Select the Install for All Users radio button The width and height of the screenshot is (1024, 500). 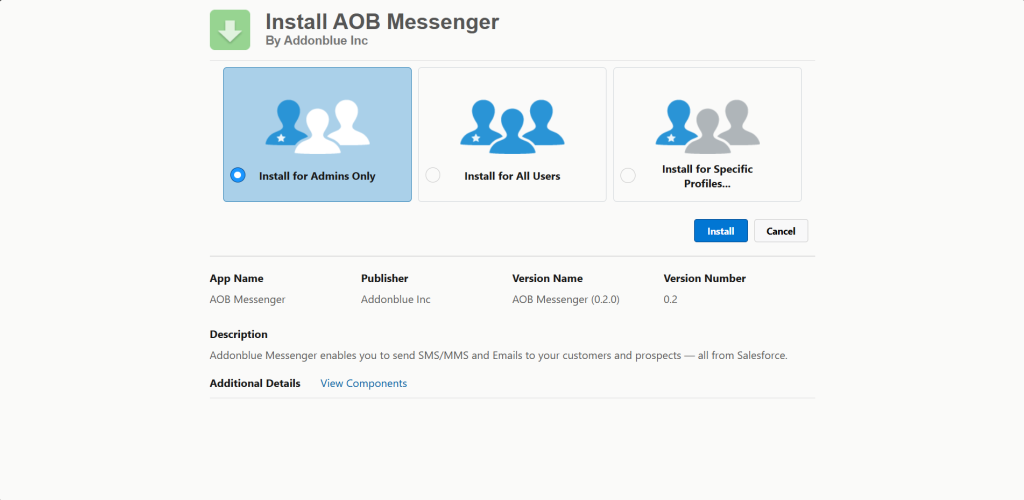click(433, 175)
